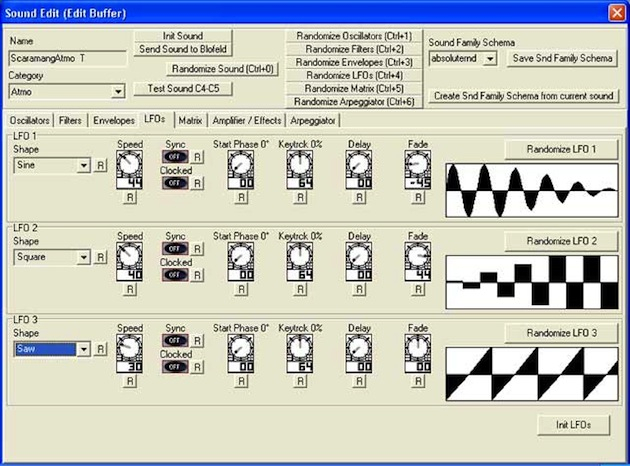Viewport: 630px width, 466px height.
Task: Toggle LFO 2 Clocked switch
Action: click(x=176, y=275)
